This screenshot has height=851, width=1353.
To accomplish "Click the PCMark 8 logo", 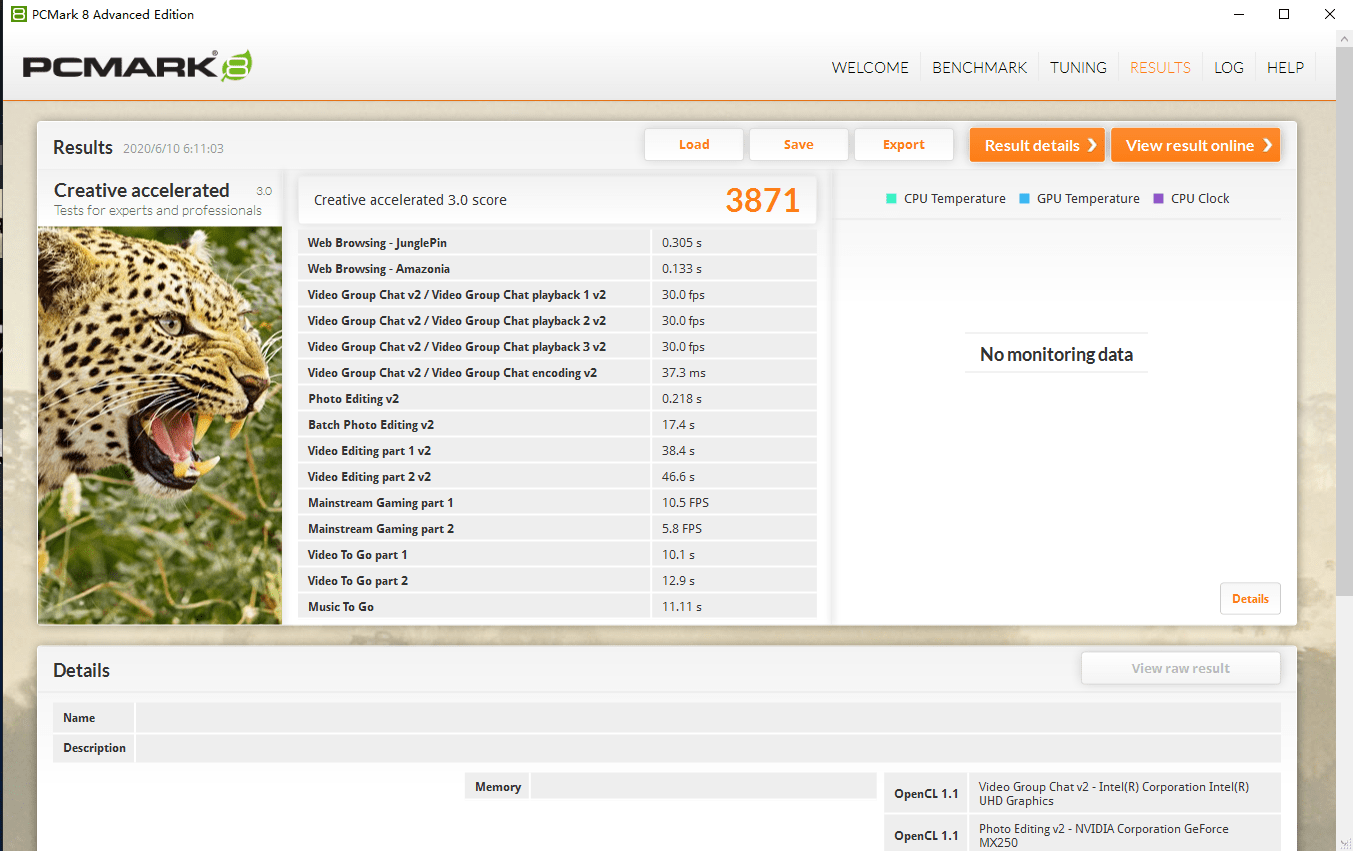I will click(x=137, y=67).
